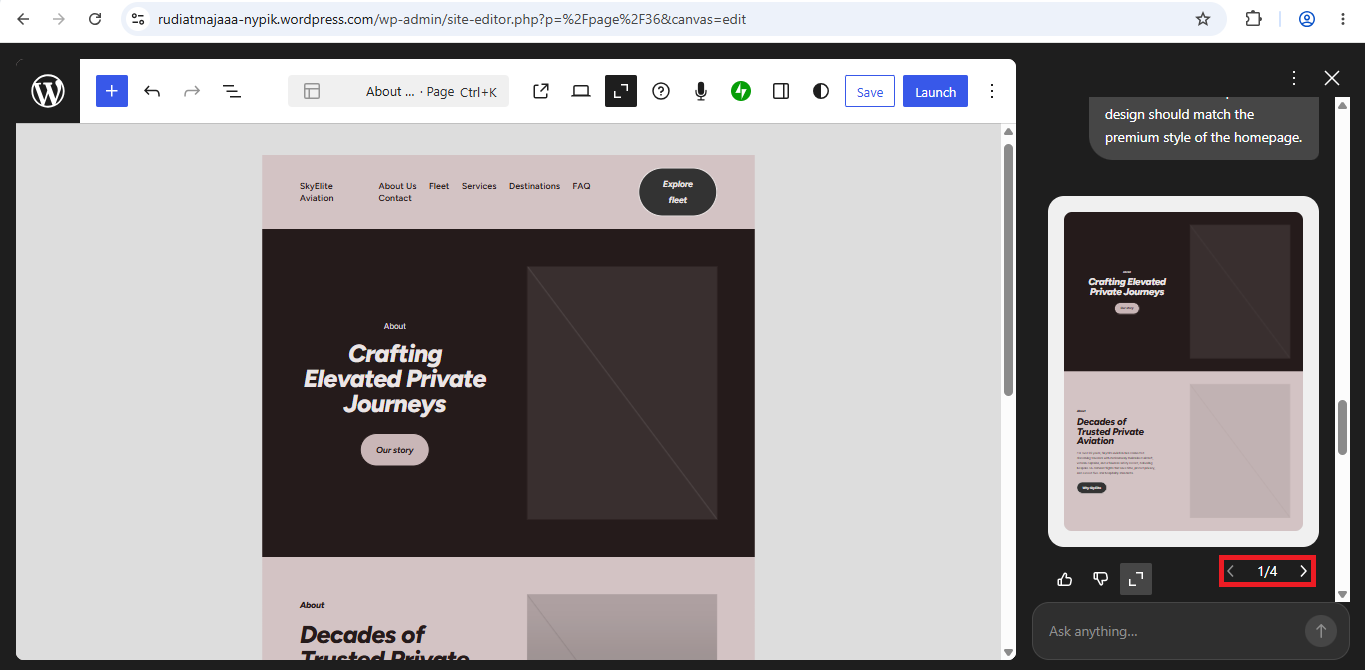Click the greyed-out browser forward arrow
Screen dimensions: 1365x670
pyautogui.click(x=59, y=19)
